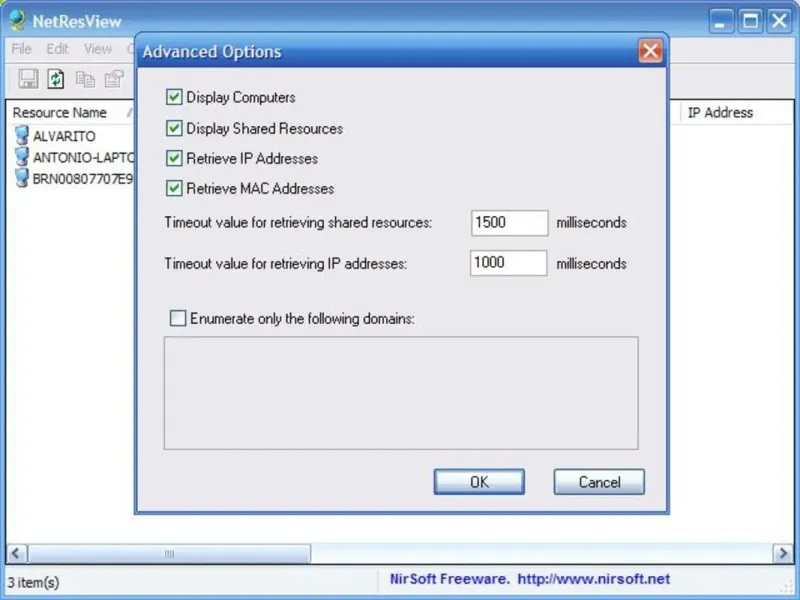
Task: Minimize the NetResView window
Action: click(721, 21)
